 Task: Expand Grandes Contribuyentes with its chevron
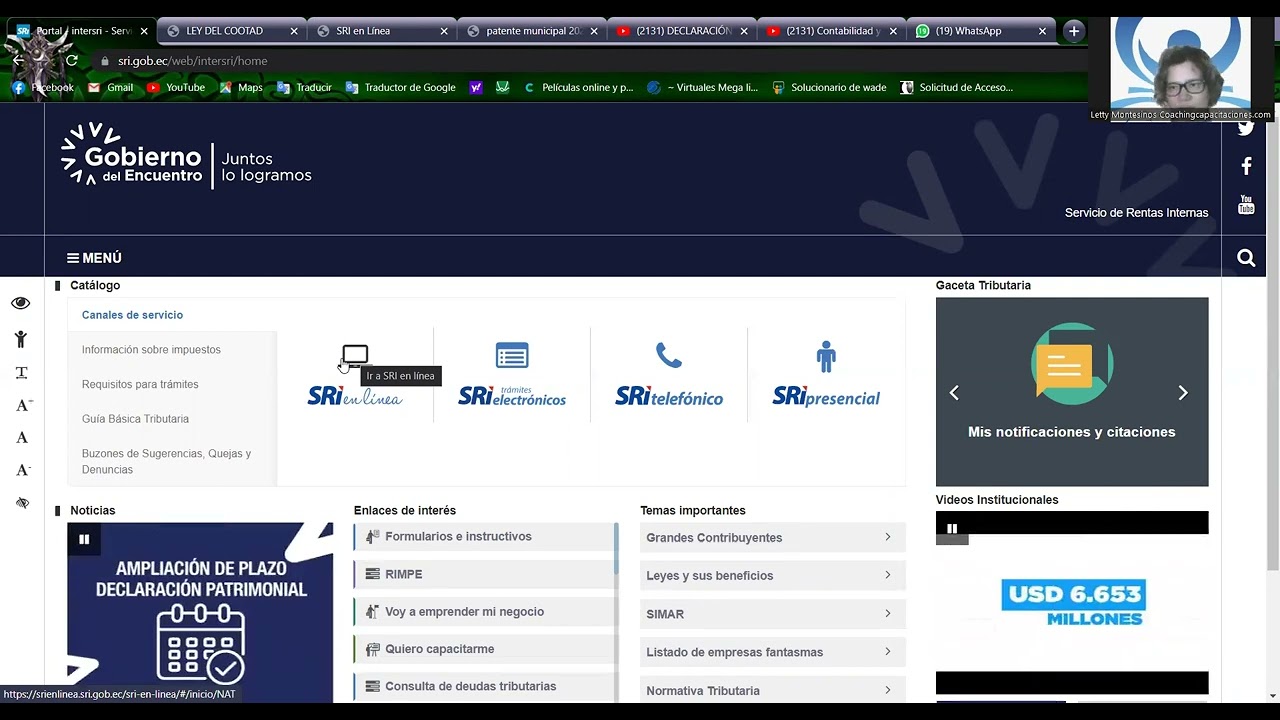tap(887, 537)
